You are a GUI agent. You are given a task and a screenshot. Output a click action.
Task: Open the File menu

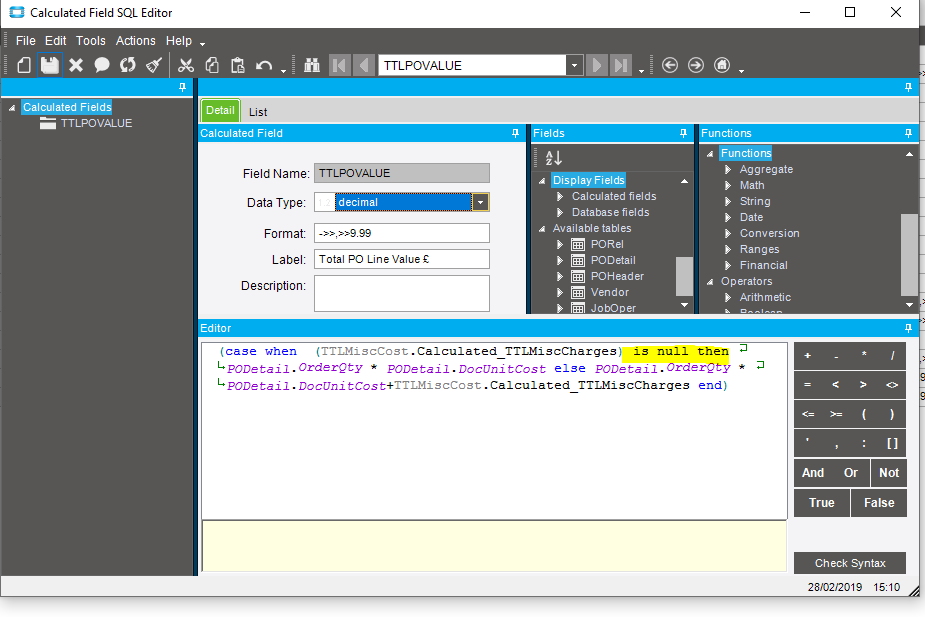[x=25, y=41]
